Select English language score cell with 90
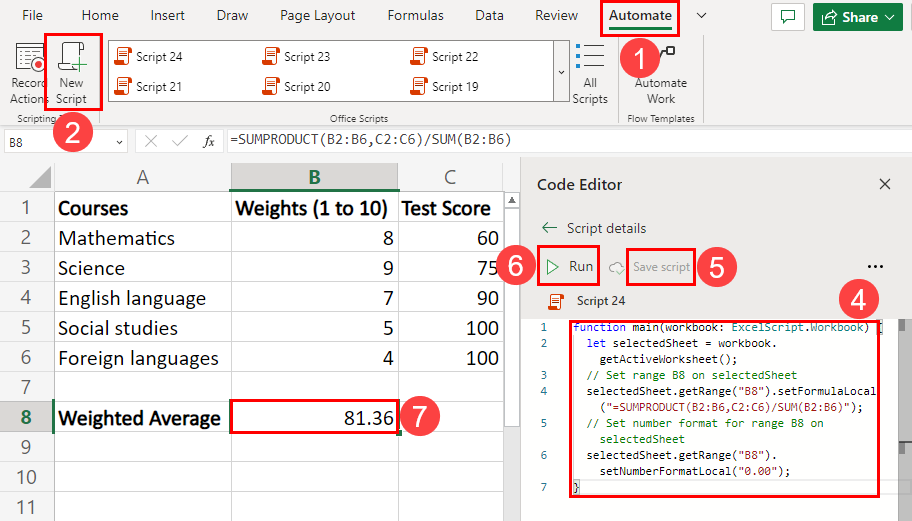 [451, 298]
